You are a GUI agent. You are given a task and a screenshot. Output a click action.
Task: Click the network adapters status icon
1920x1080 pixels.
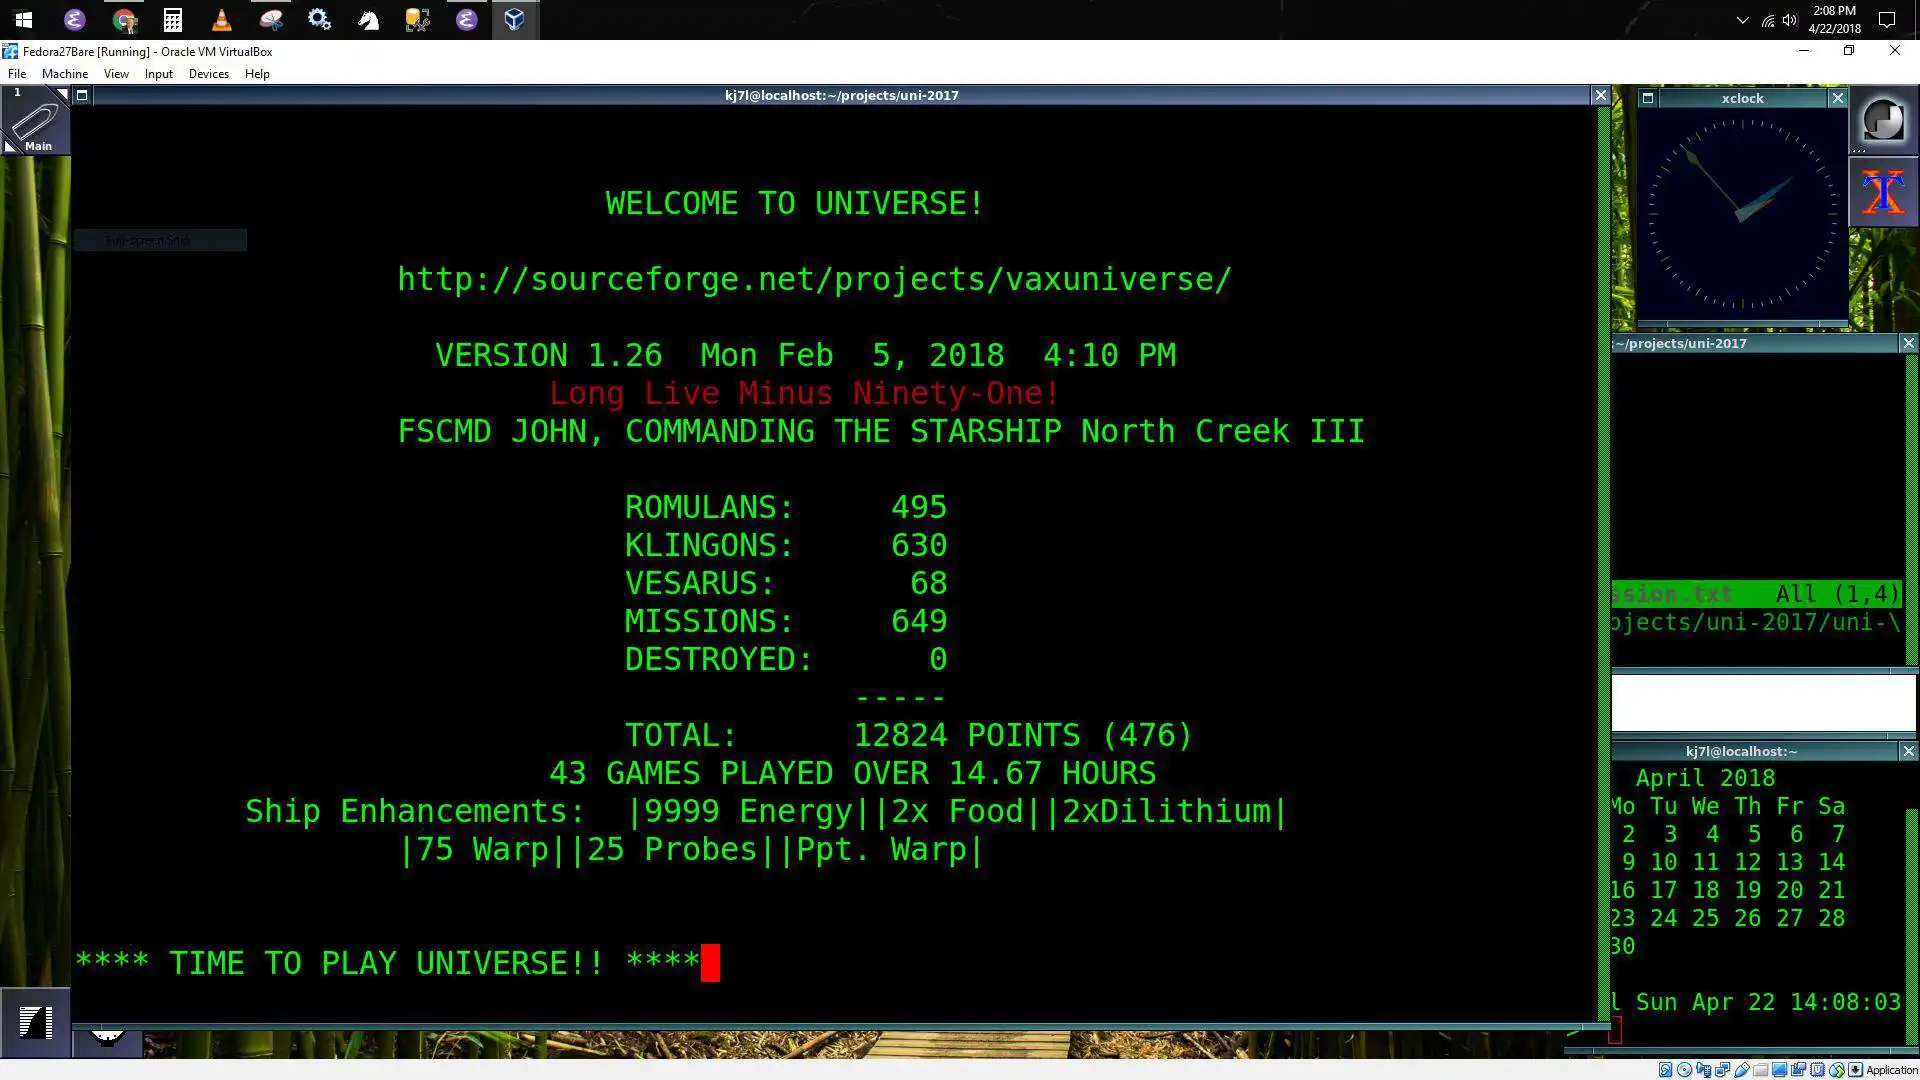1722,1070
